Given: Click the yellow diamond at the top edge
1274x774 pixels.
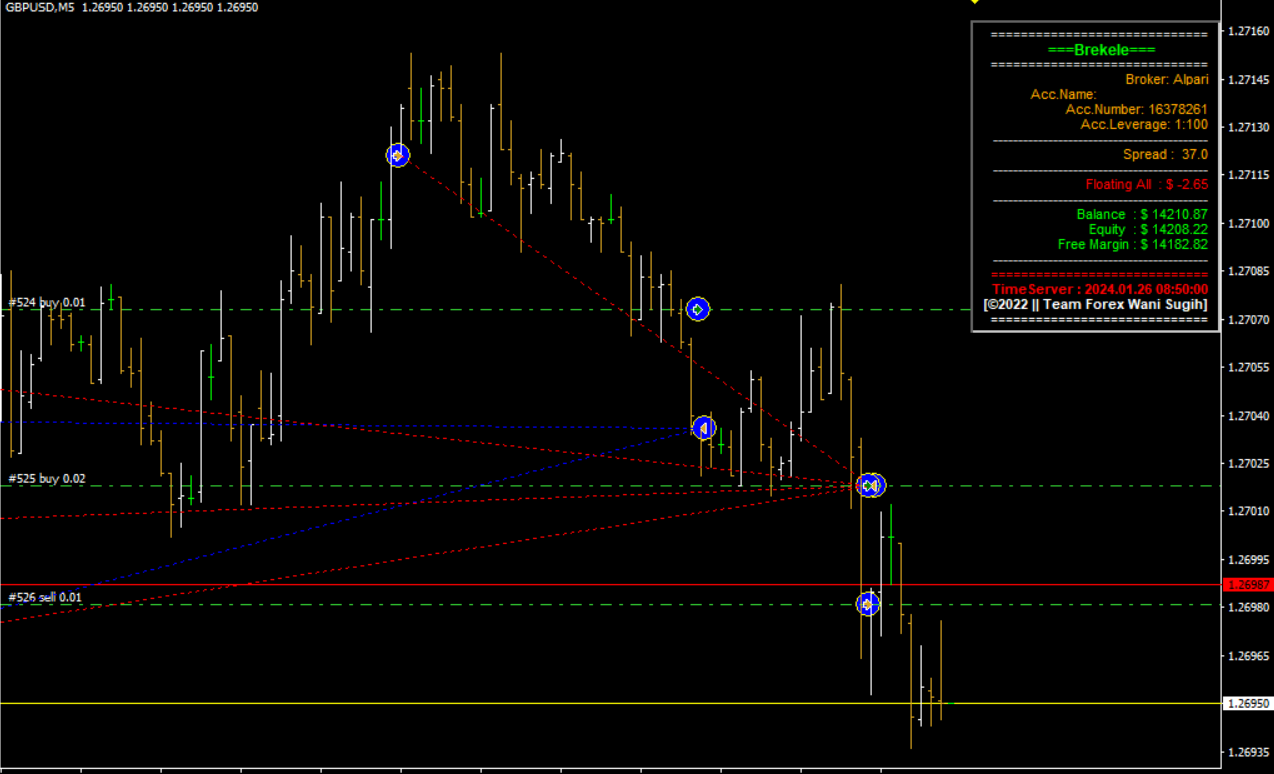Looking at the screenshot, I should 976,3.
